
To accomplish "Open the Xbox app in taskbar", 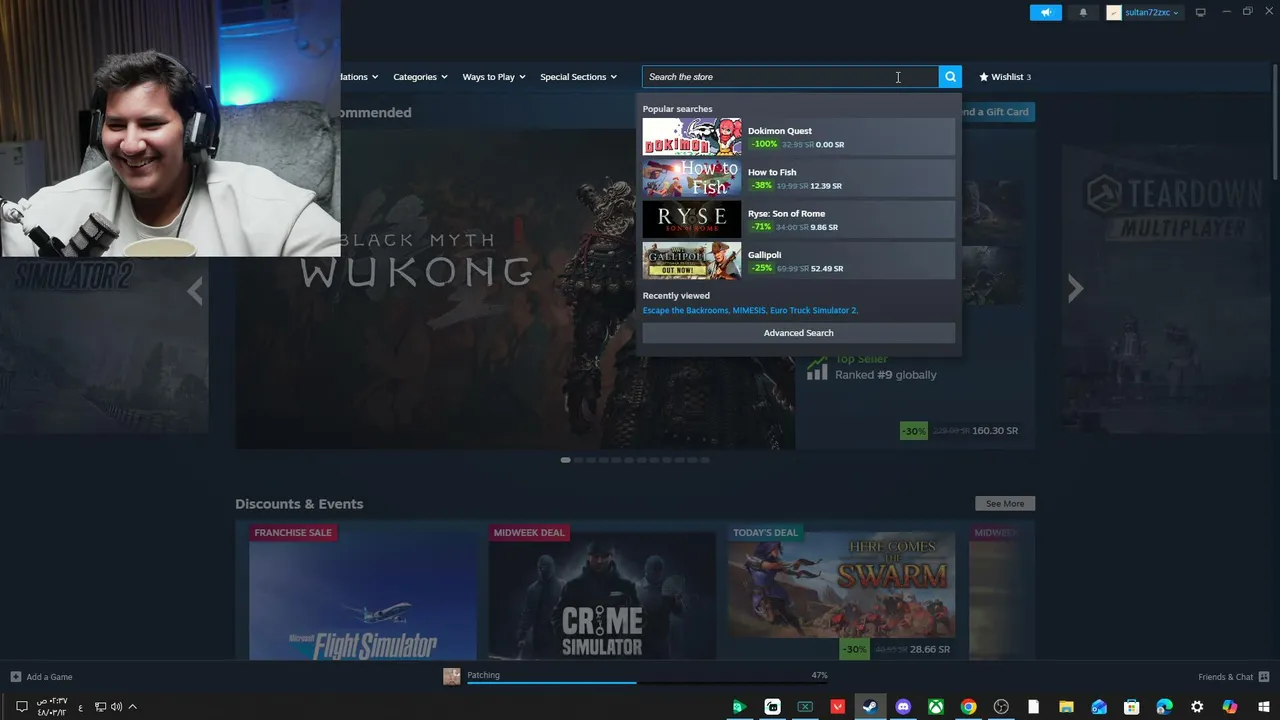I will [935, 707].
